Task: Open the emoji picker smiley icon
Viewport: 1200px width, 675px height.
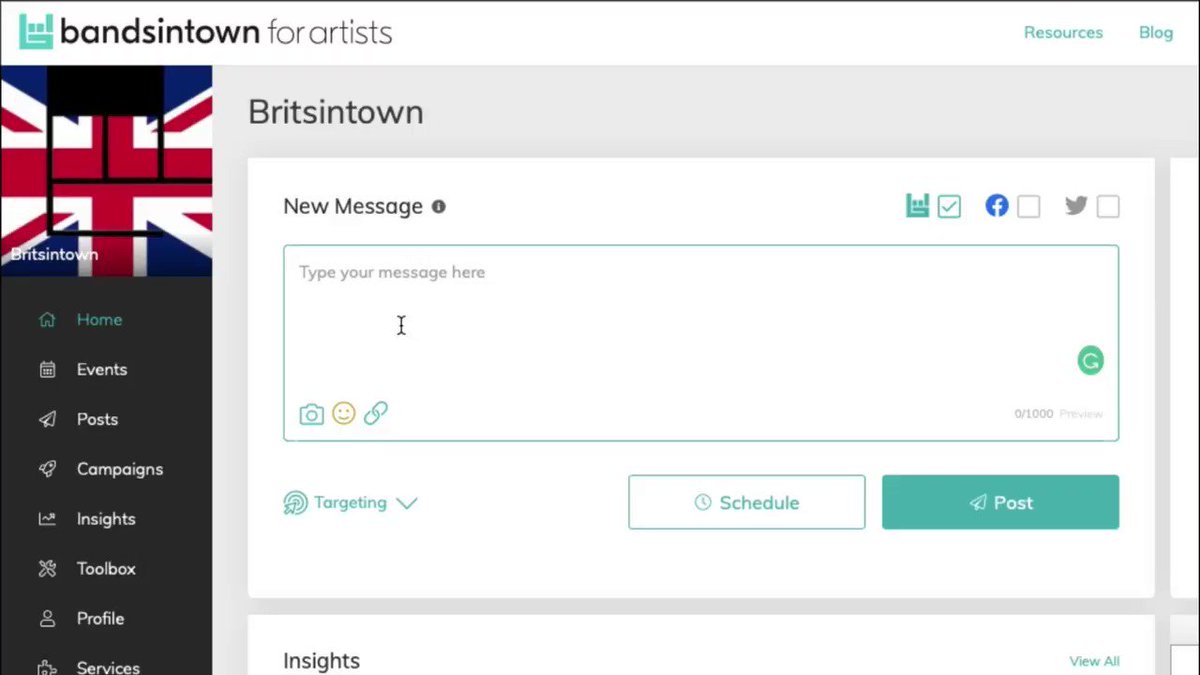Action: (344, 413)
